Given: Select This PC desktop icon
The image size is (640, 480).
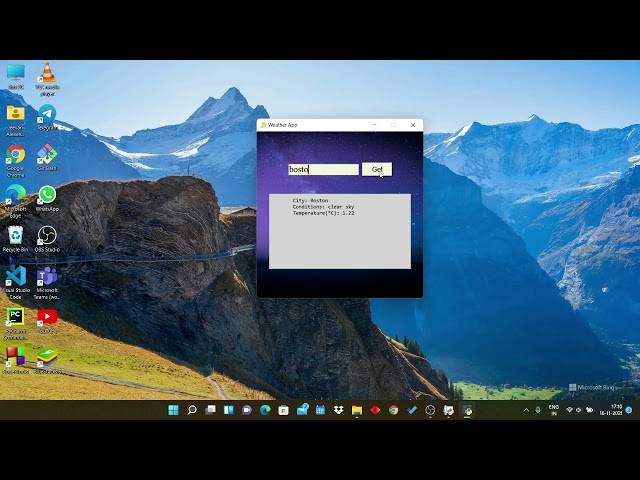Looking at the screenshot, I should [16, 77].
